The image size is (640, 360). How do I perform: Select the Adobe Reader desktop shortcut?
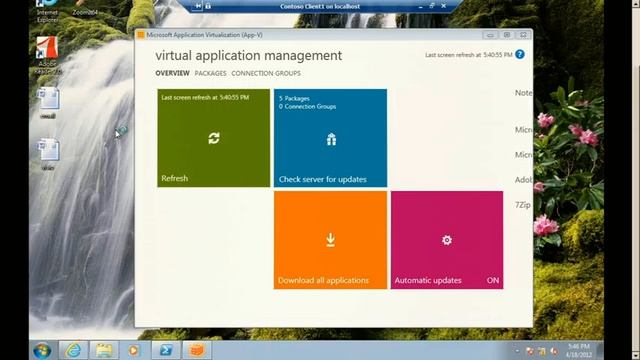click(x=47, y=56)
